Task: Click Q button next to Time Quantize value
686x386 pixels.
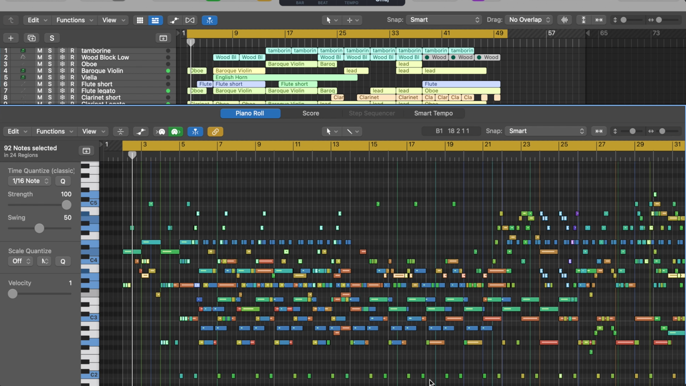Action: (63, 181)
